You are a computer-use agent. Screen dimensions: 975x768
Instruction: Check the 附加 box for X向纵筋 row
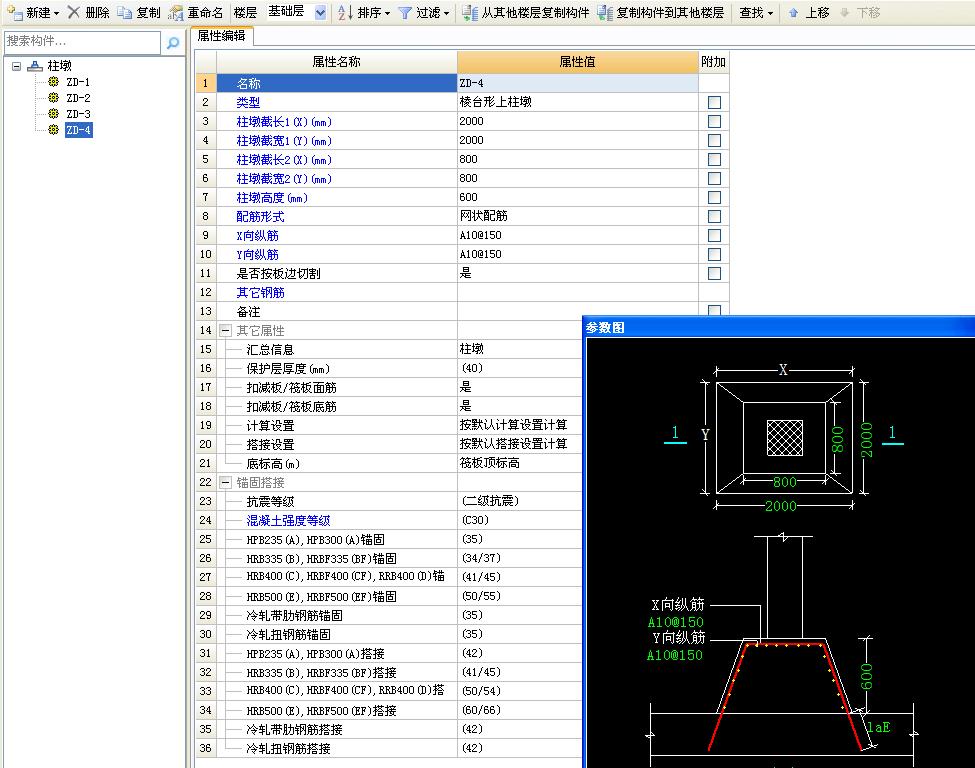(x=714, y=236)
